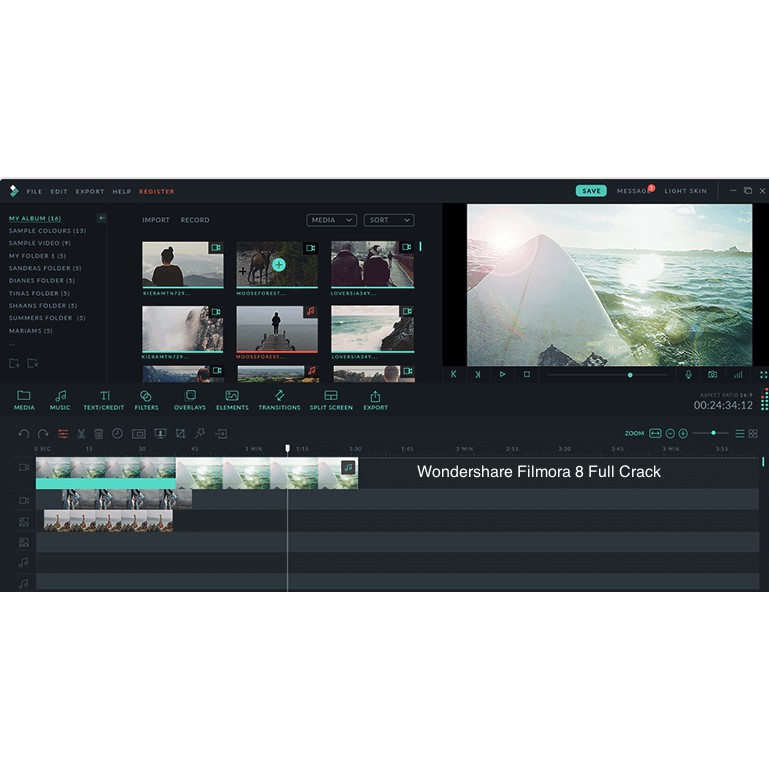
Task: Click the timeline zoom slider
Action: (711, 433)
